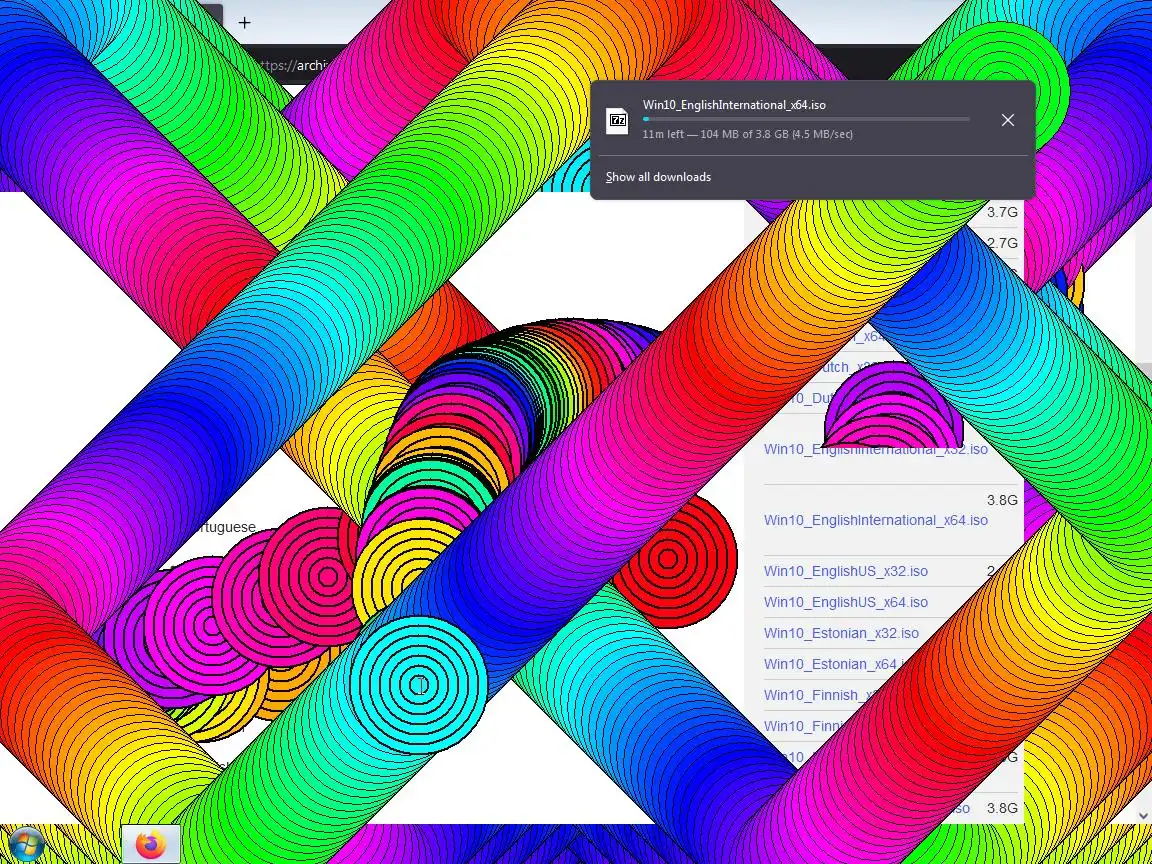Open a new tab with the plus button

tap(245, 23)
